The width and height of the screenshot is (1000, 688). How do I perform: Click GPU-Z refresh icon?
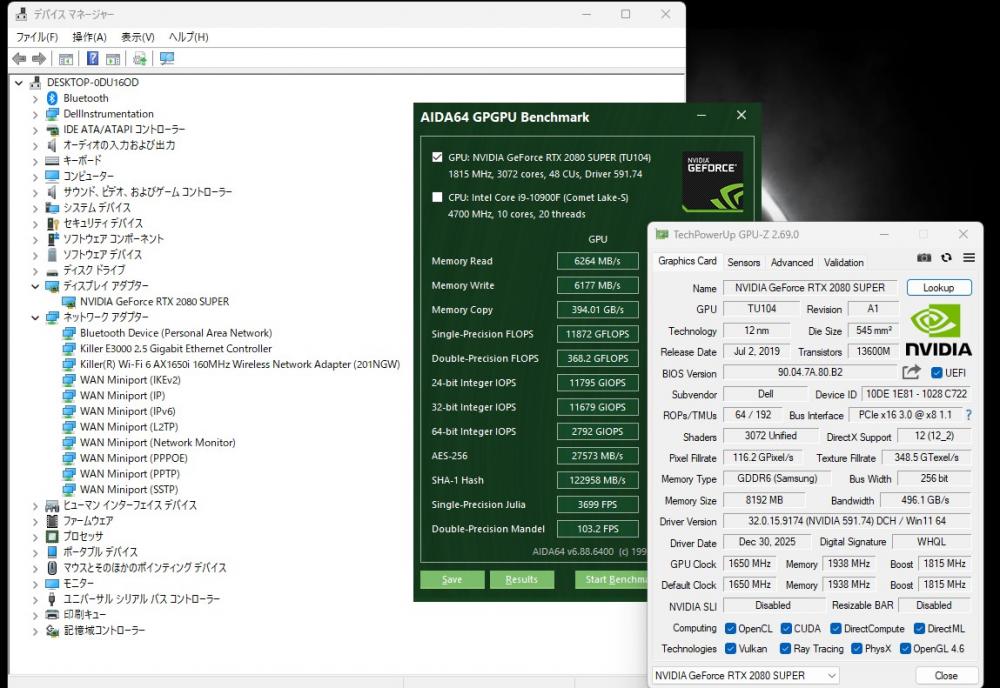[x=946, y=258]
